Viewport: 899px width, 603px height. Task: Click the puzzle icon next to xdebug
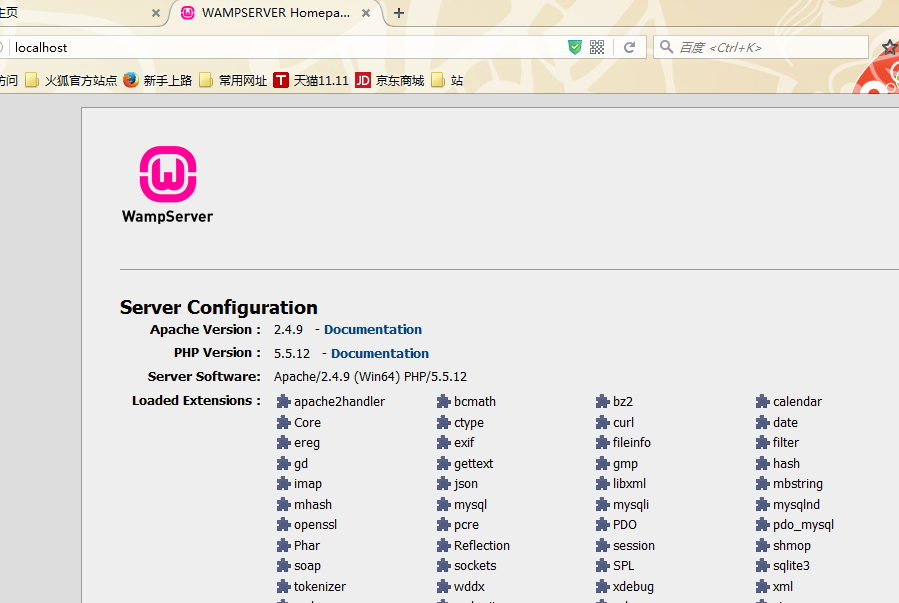click(x=602, y=586)
